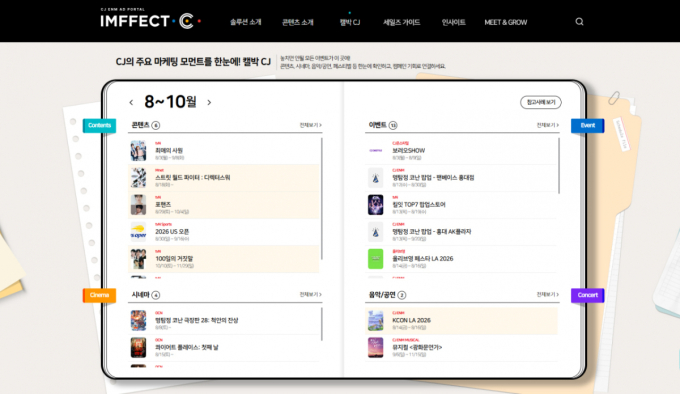The height and width of the screenshot is (394, 680).
Task: Open the 명탐정 코난 극장판 28 poster thumbnail
Action: coord(138,321)
